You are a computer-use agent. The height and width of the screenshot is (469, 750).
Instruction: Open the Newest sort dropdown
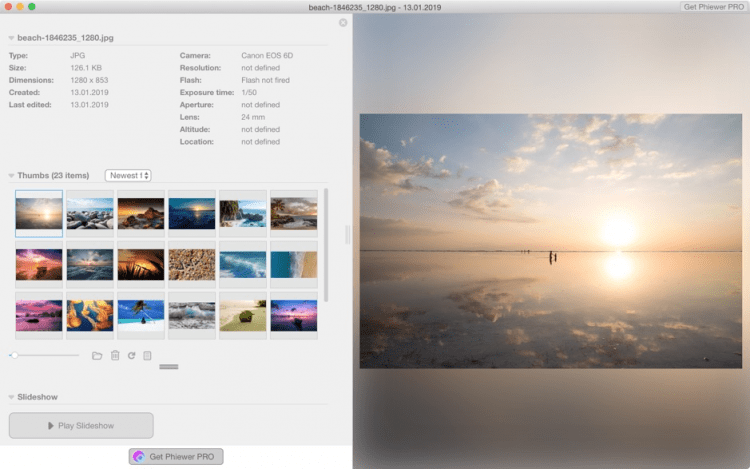(128, 175)
